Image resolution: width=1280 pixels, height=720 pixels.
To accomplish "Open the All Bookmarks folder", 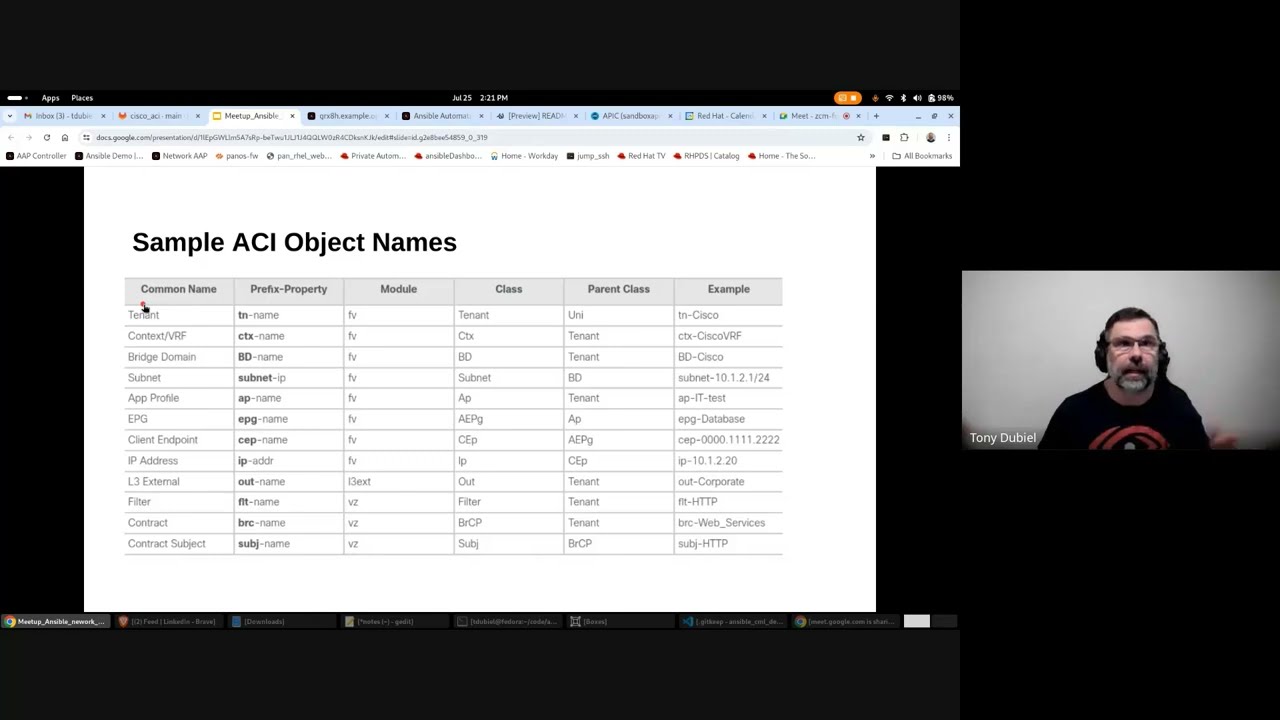I will pos(922,156).
